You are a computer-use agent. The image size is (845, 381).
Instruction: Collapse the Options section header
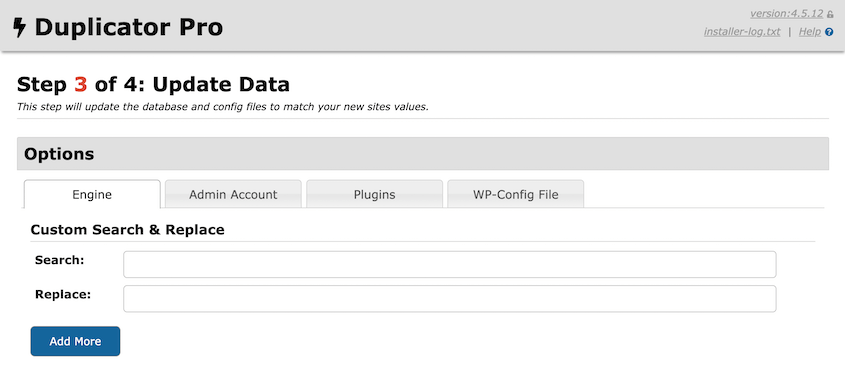pyautogui.click(x=422, y=154)
